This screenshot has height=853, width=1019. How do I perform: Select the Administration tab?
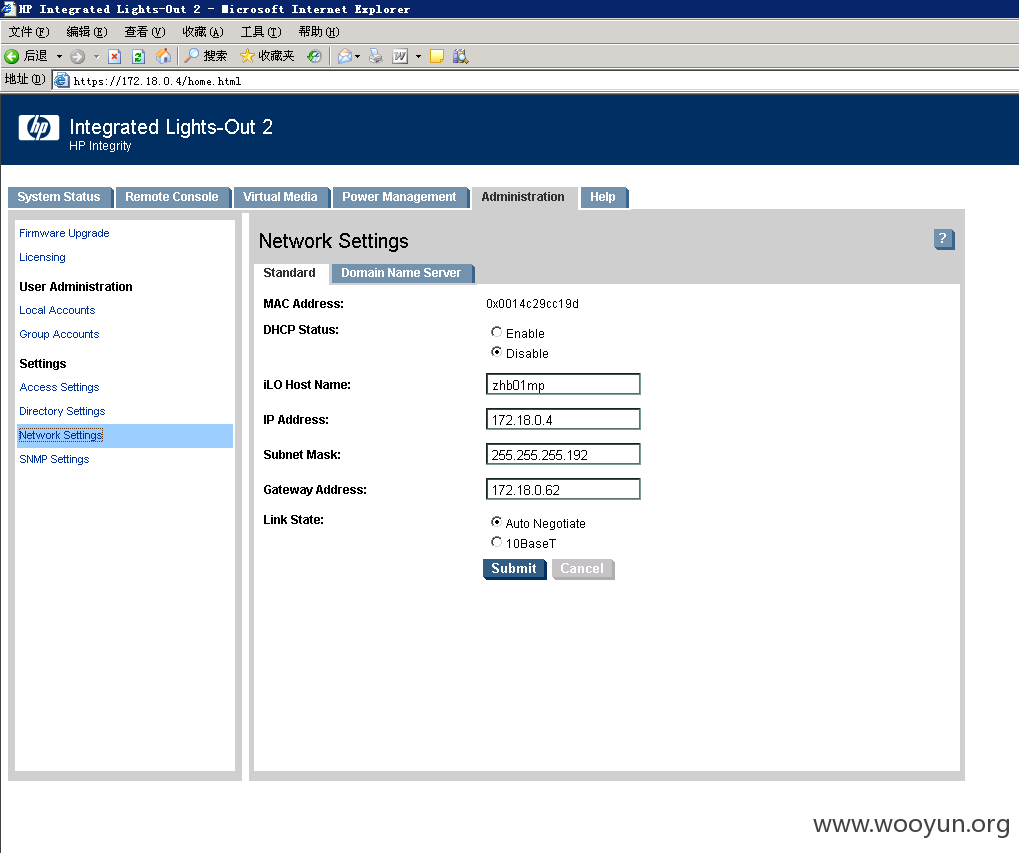[523, 197]
